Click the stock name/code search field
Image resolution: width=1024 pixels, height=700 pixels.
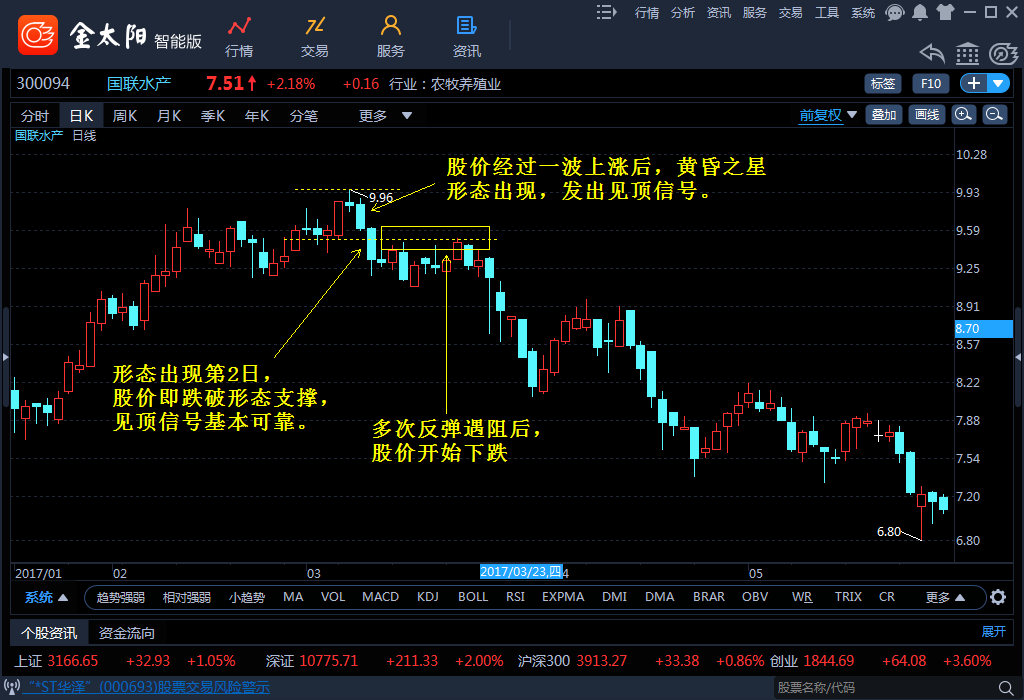click(880, 688)
